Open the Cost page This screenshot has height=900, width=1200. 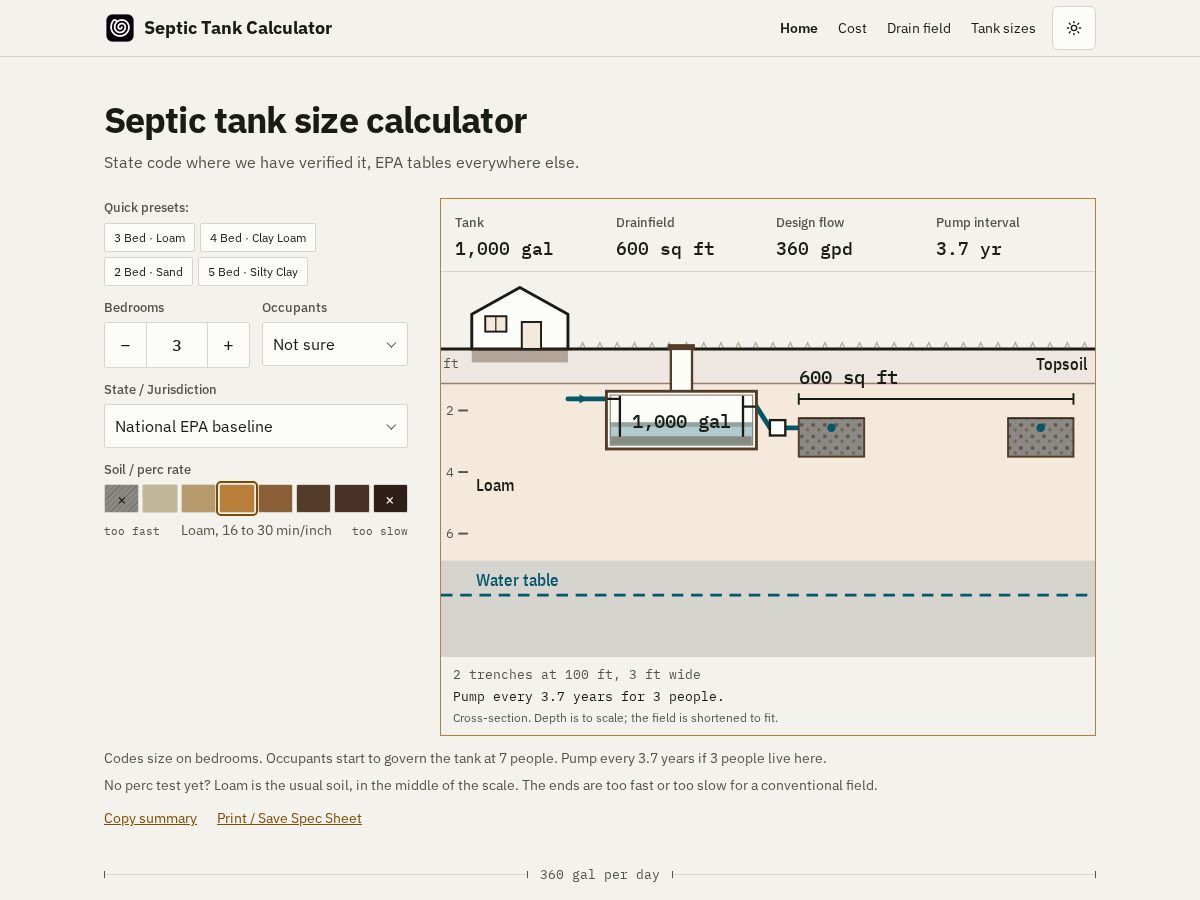(852, 28)
